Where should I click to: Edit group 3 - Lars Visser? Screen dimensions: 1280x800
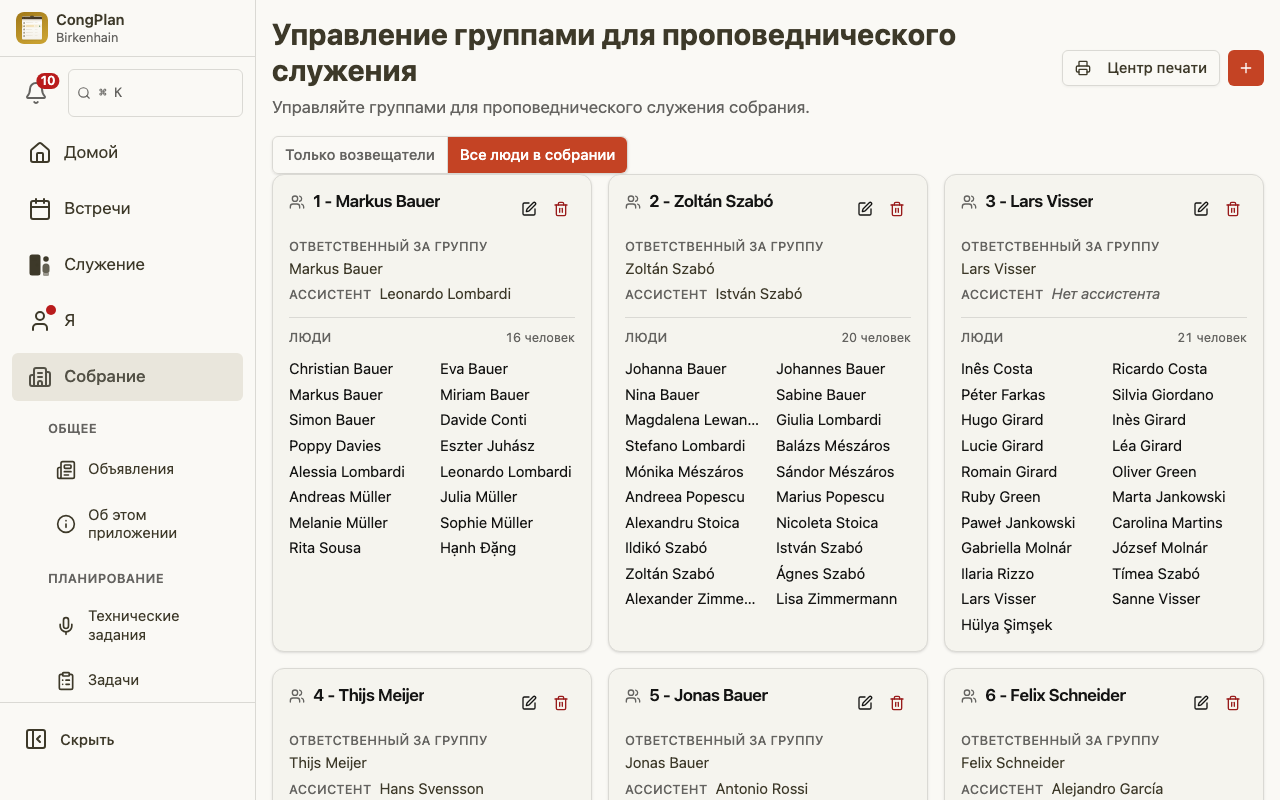point(1201,209)
